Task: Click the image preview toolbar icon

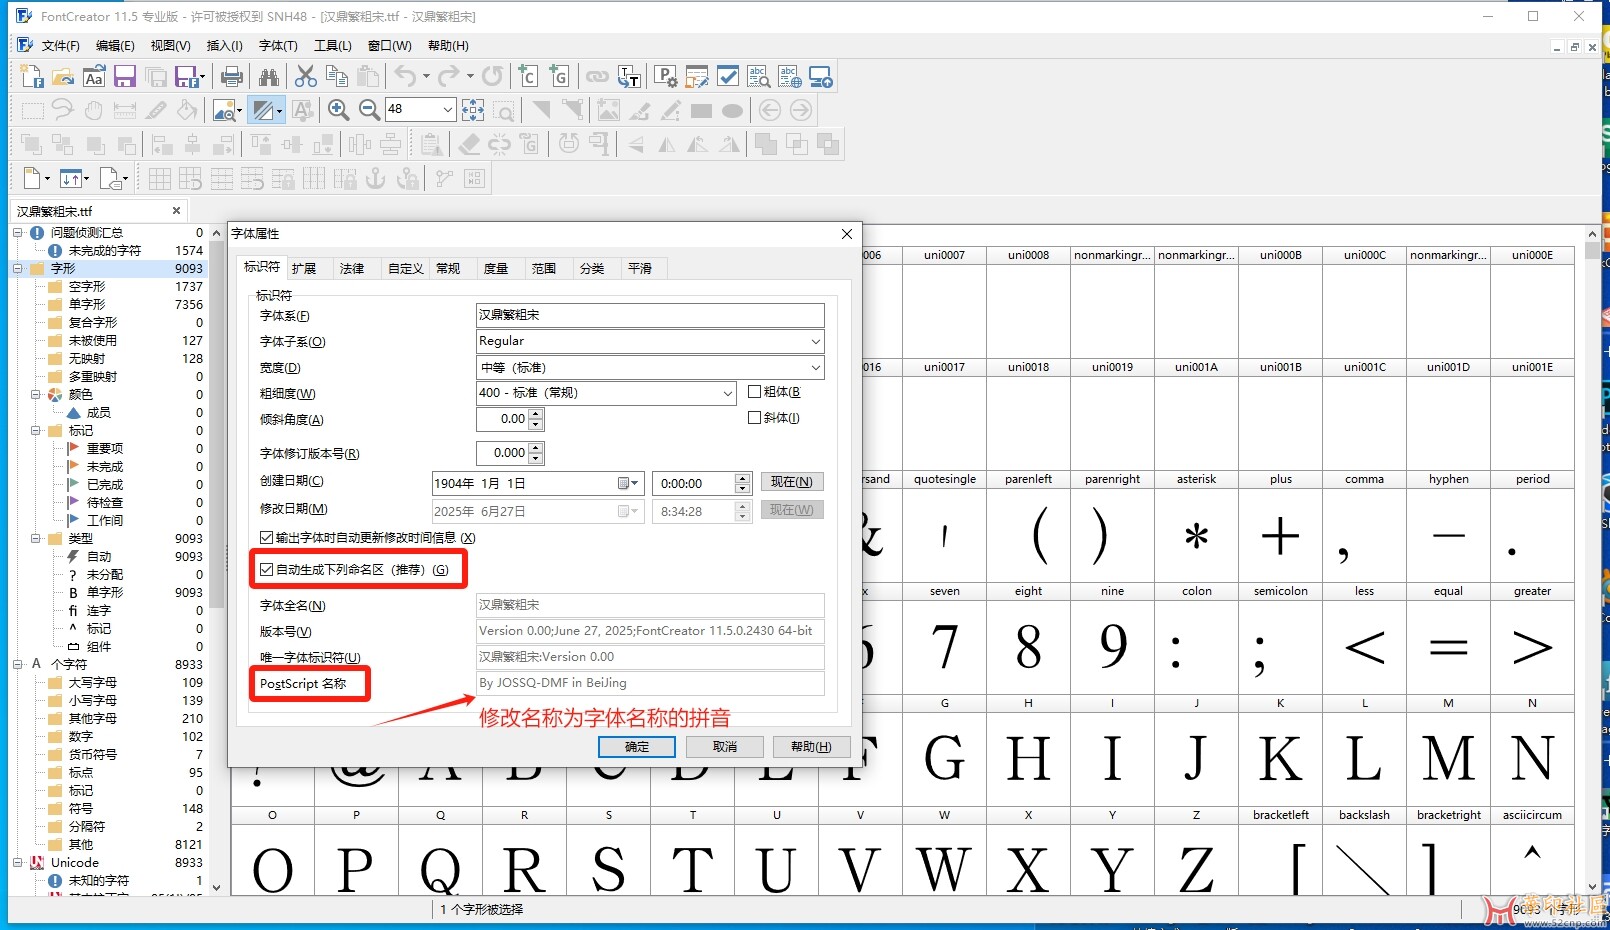Action: click(225, 110)
